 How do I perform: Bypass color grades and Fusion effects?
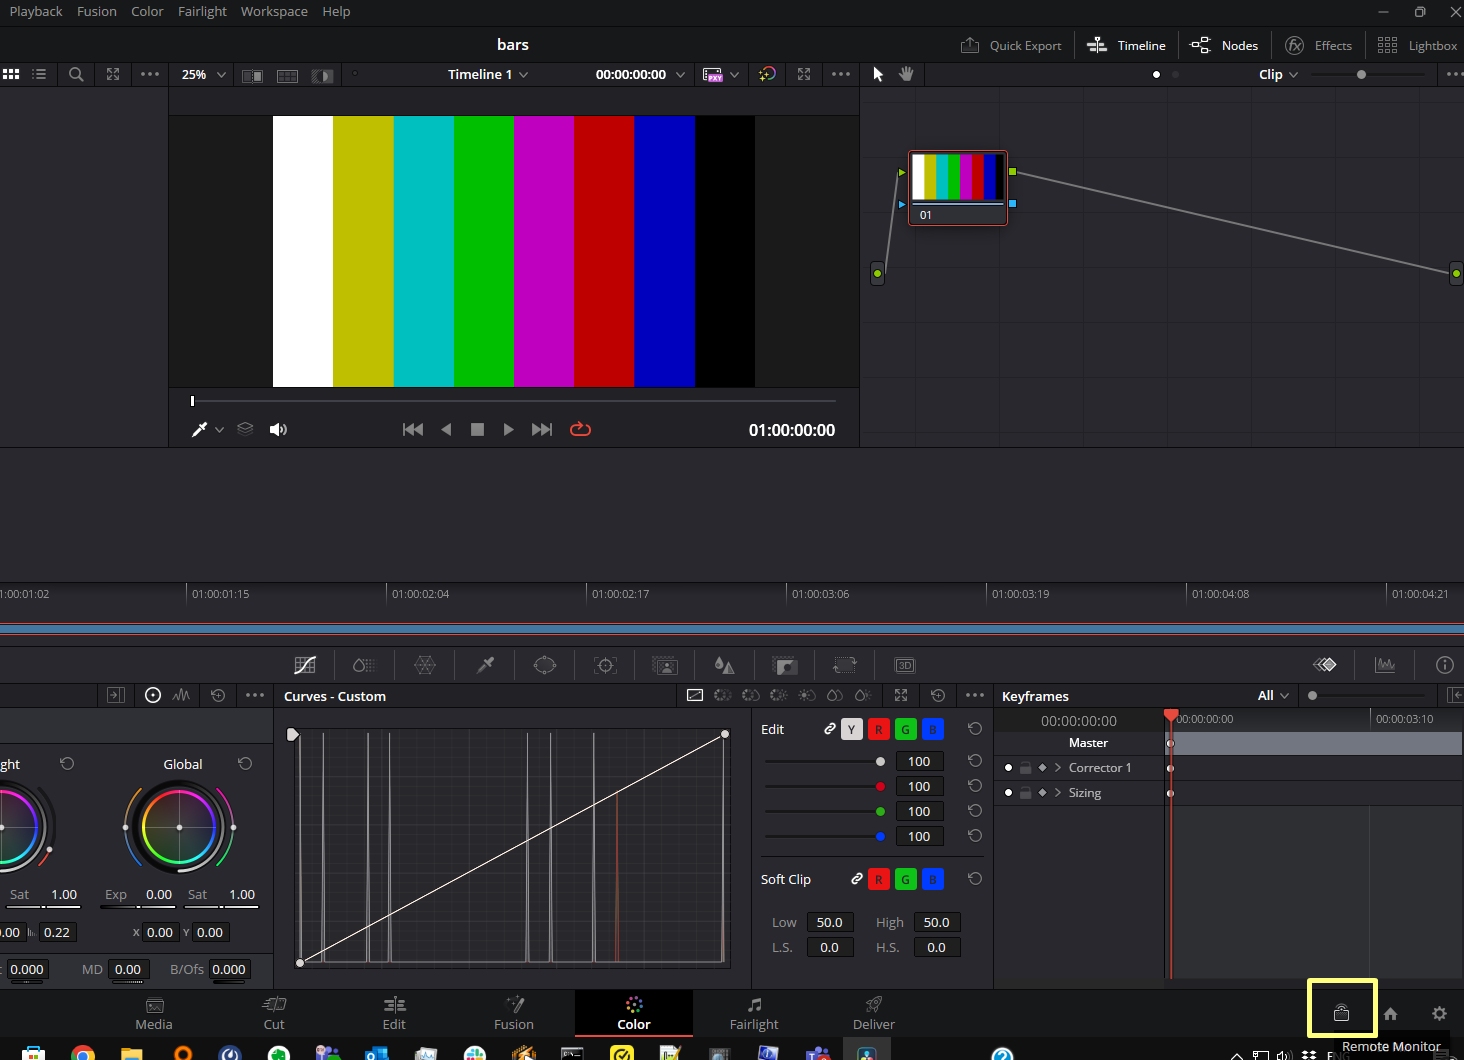coord(767,74)
